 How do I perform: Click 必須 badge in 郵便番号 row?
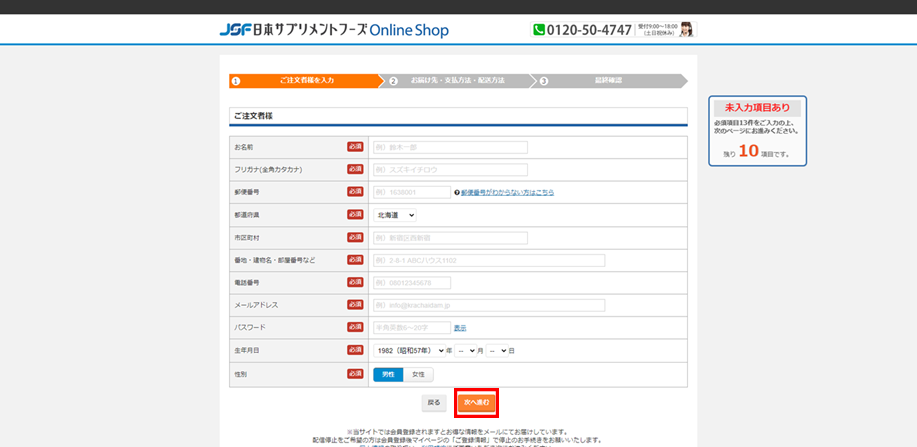pyautogui.click(x=355, y=191)
